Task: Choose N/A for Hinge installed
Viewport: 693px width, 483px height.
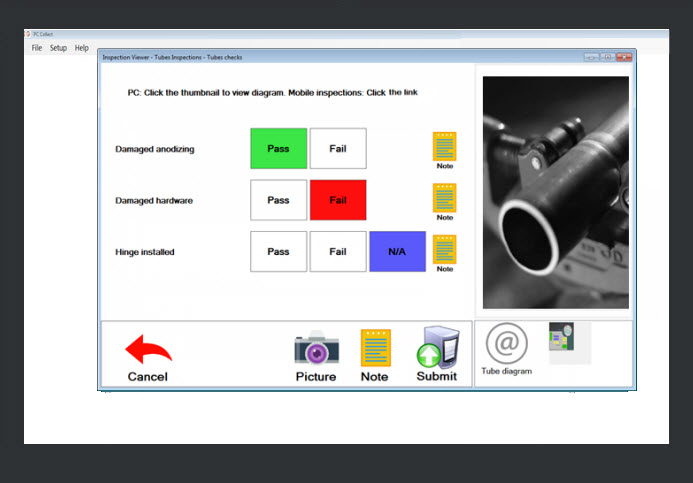Action: click(397, 252)
